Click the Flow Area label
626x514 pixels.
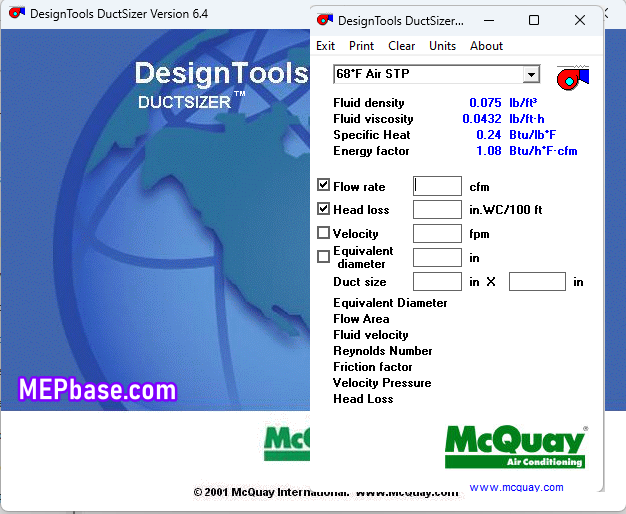pyautogui.click(x=361, y=319)
